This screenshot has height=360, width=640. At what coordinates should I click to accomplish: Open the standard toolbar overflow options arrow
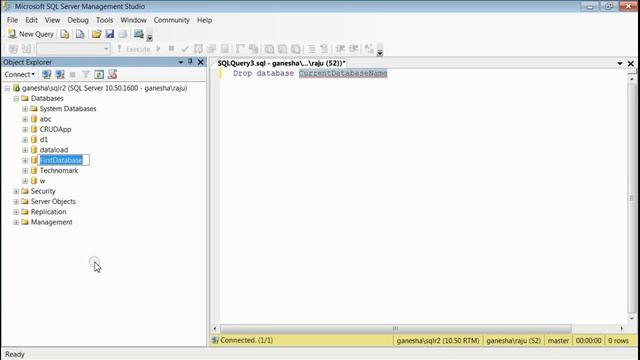click(150, 37)
